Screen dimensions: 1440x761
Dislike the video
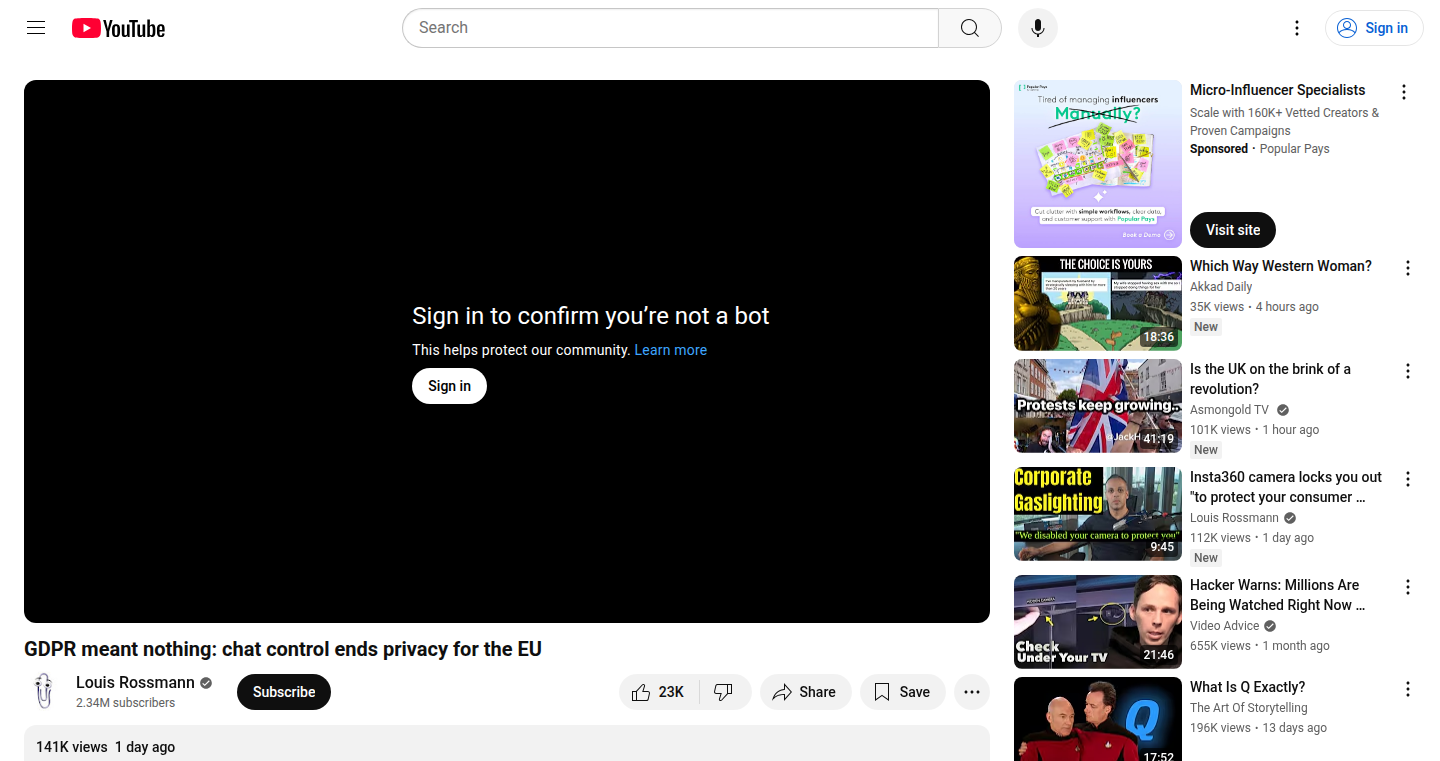[x=725, y=692]
